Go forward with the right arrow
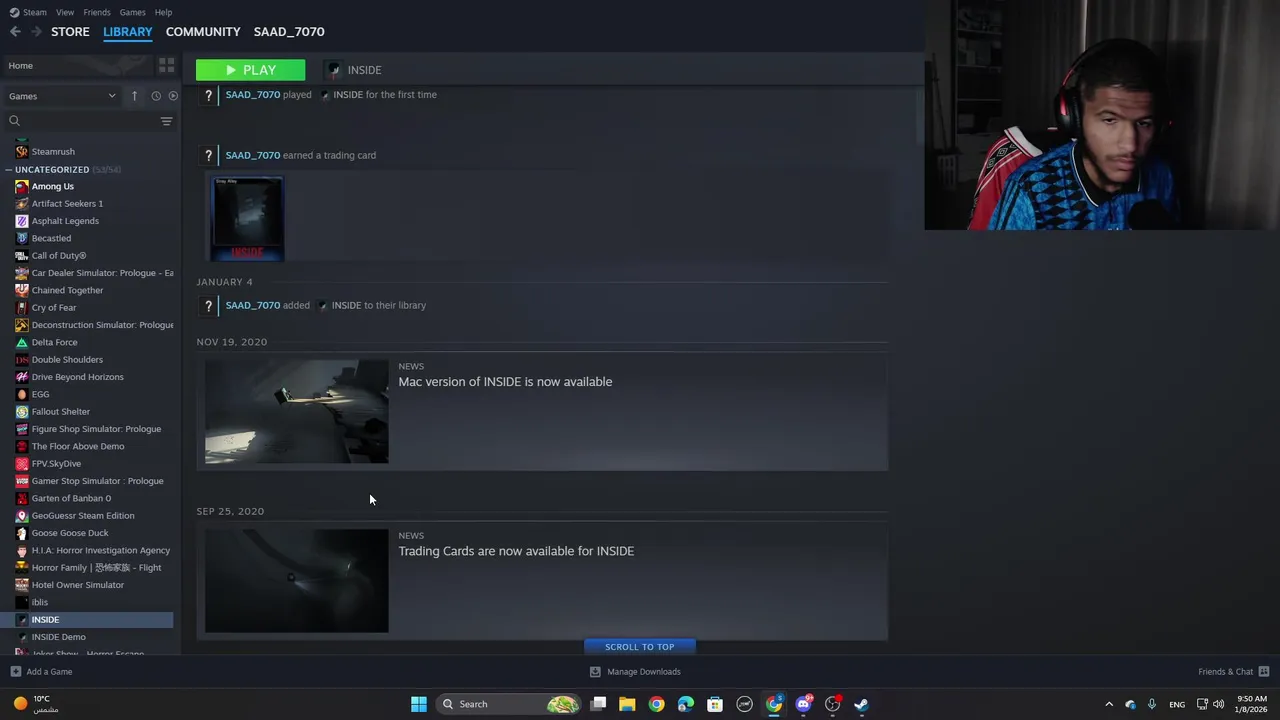This screenshot has height=720, width=1280. [36, 32]
